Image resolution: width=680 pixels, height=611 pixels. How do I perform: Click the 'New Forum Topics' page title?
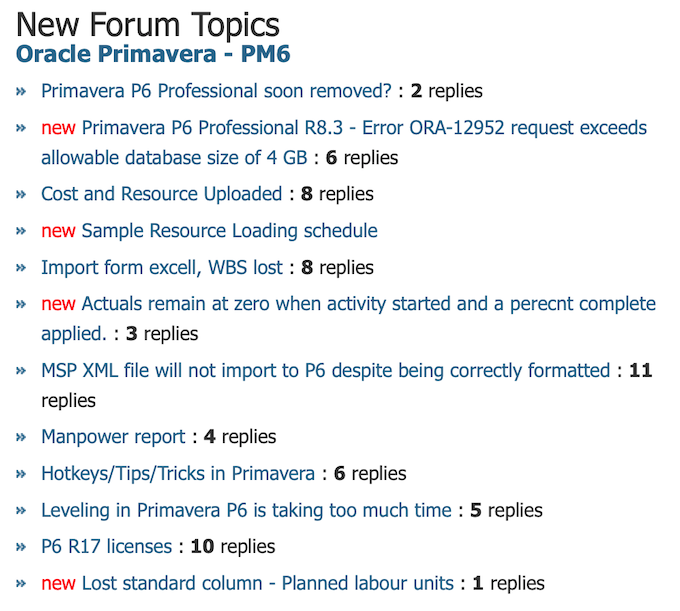148,24
